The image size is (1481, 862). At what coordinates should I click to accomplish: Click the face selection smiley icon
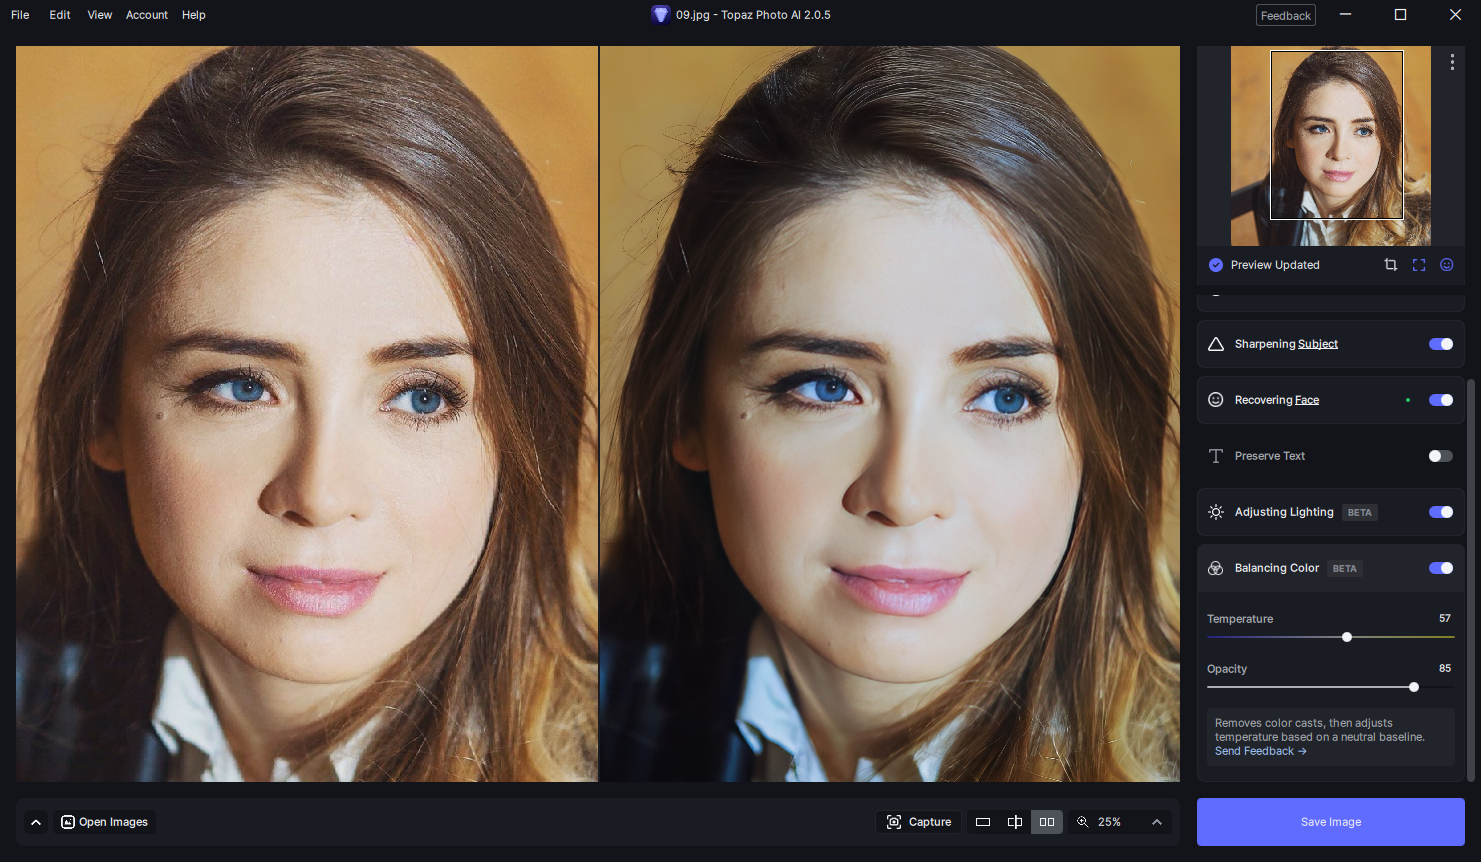coord(1447,265)
